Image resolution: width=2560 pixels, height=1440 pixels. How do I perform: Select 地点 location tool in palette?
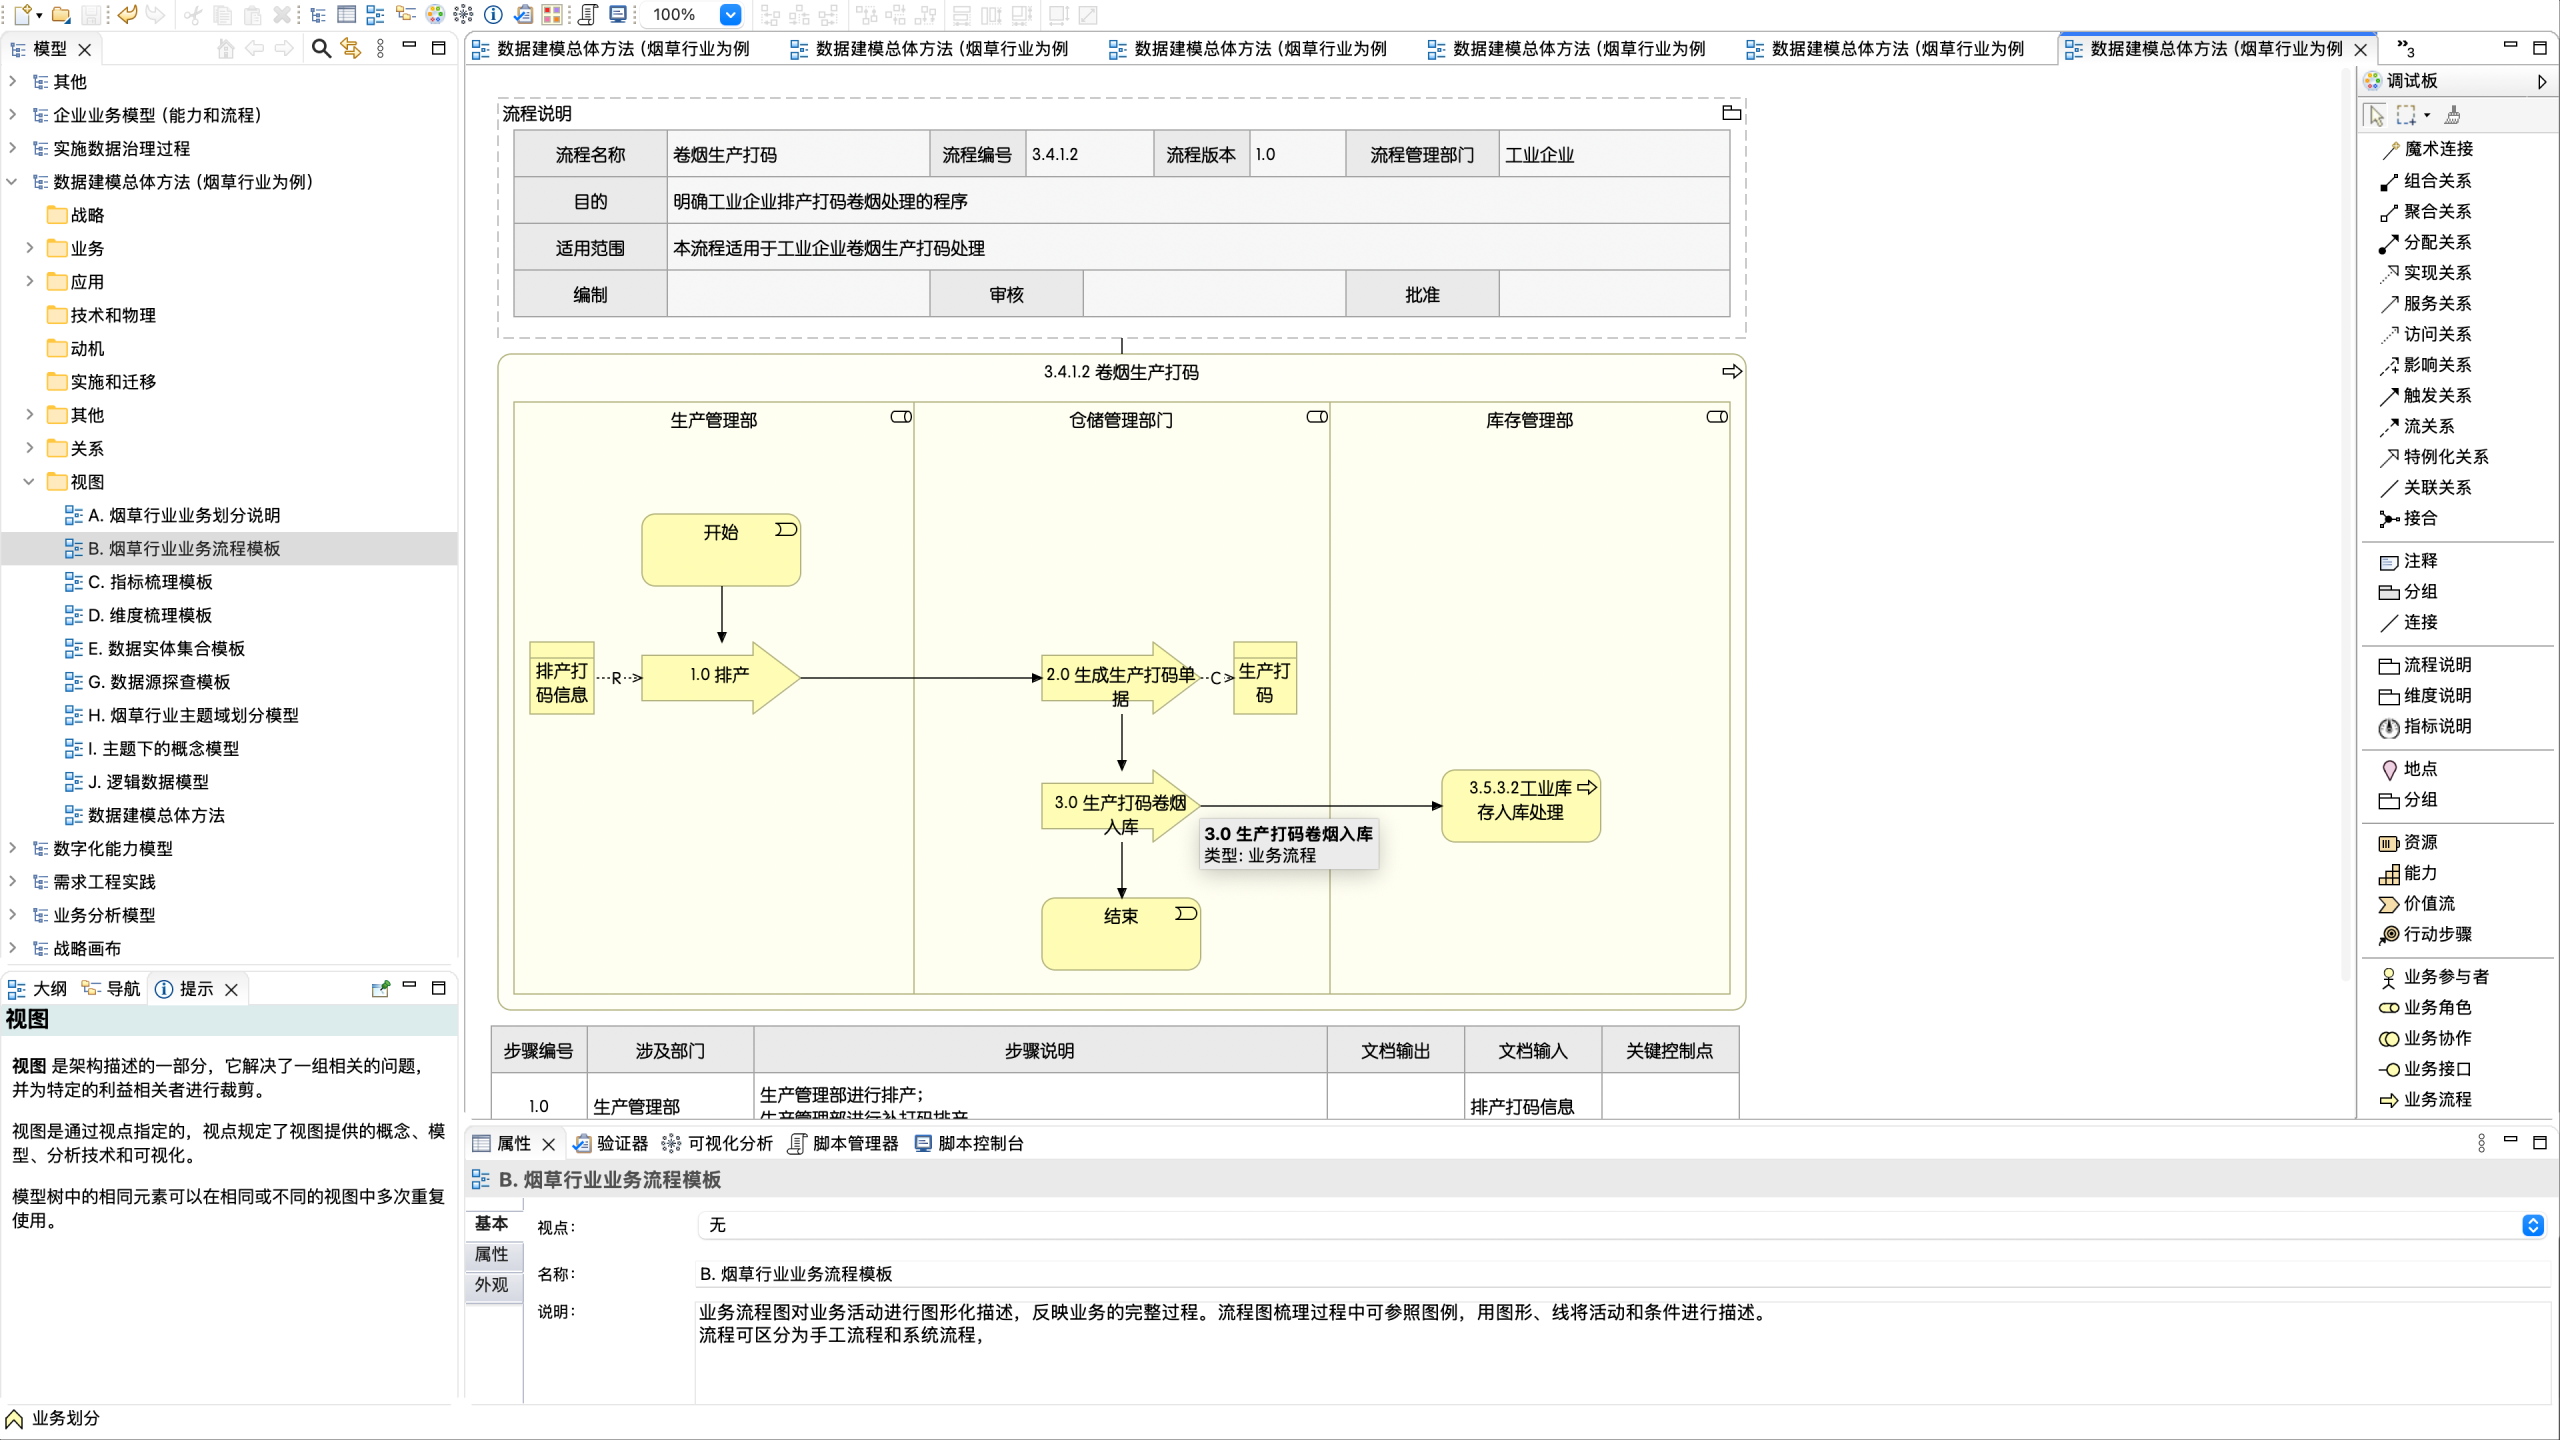tap(2408, 769)
